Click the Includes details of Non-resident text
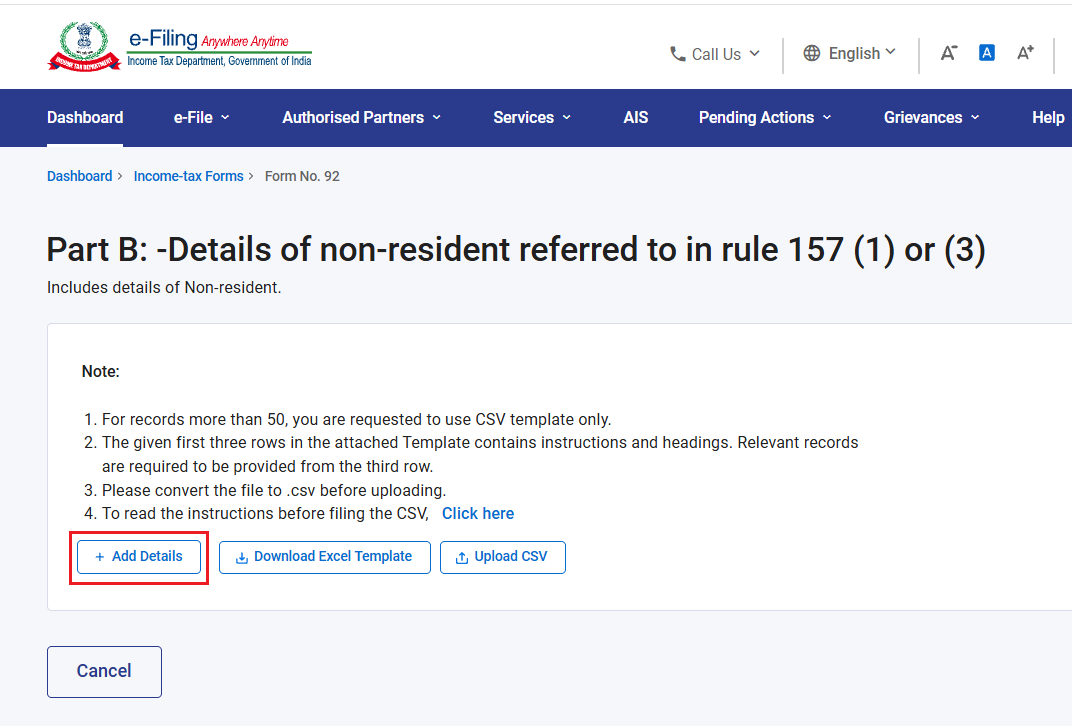The width and height of the screenshot is (1072, 726). coord(164,288)
